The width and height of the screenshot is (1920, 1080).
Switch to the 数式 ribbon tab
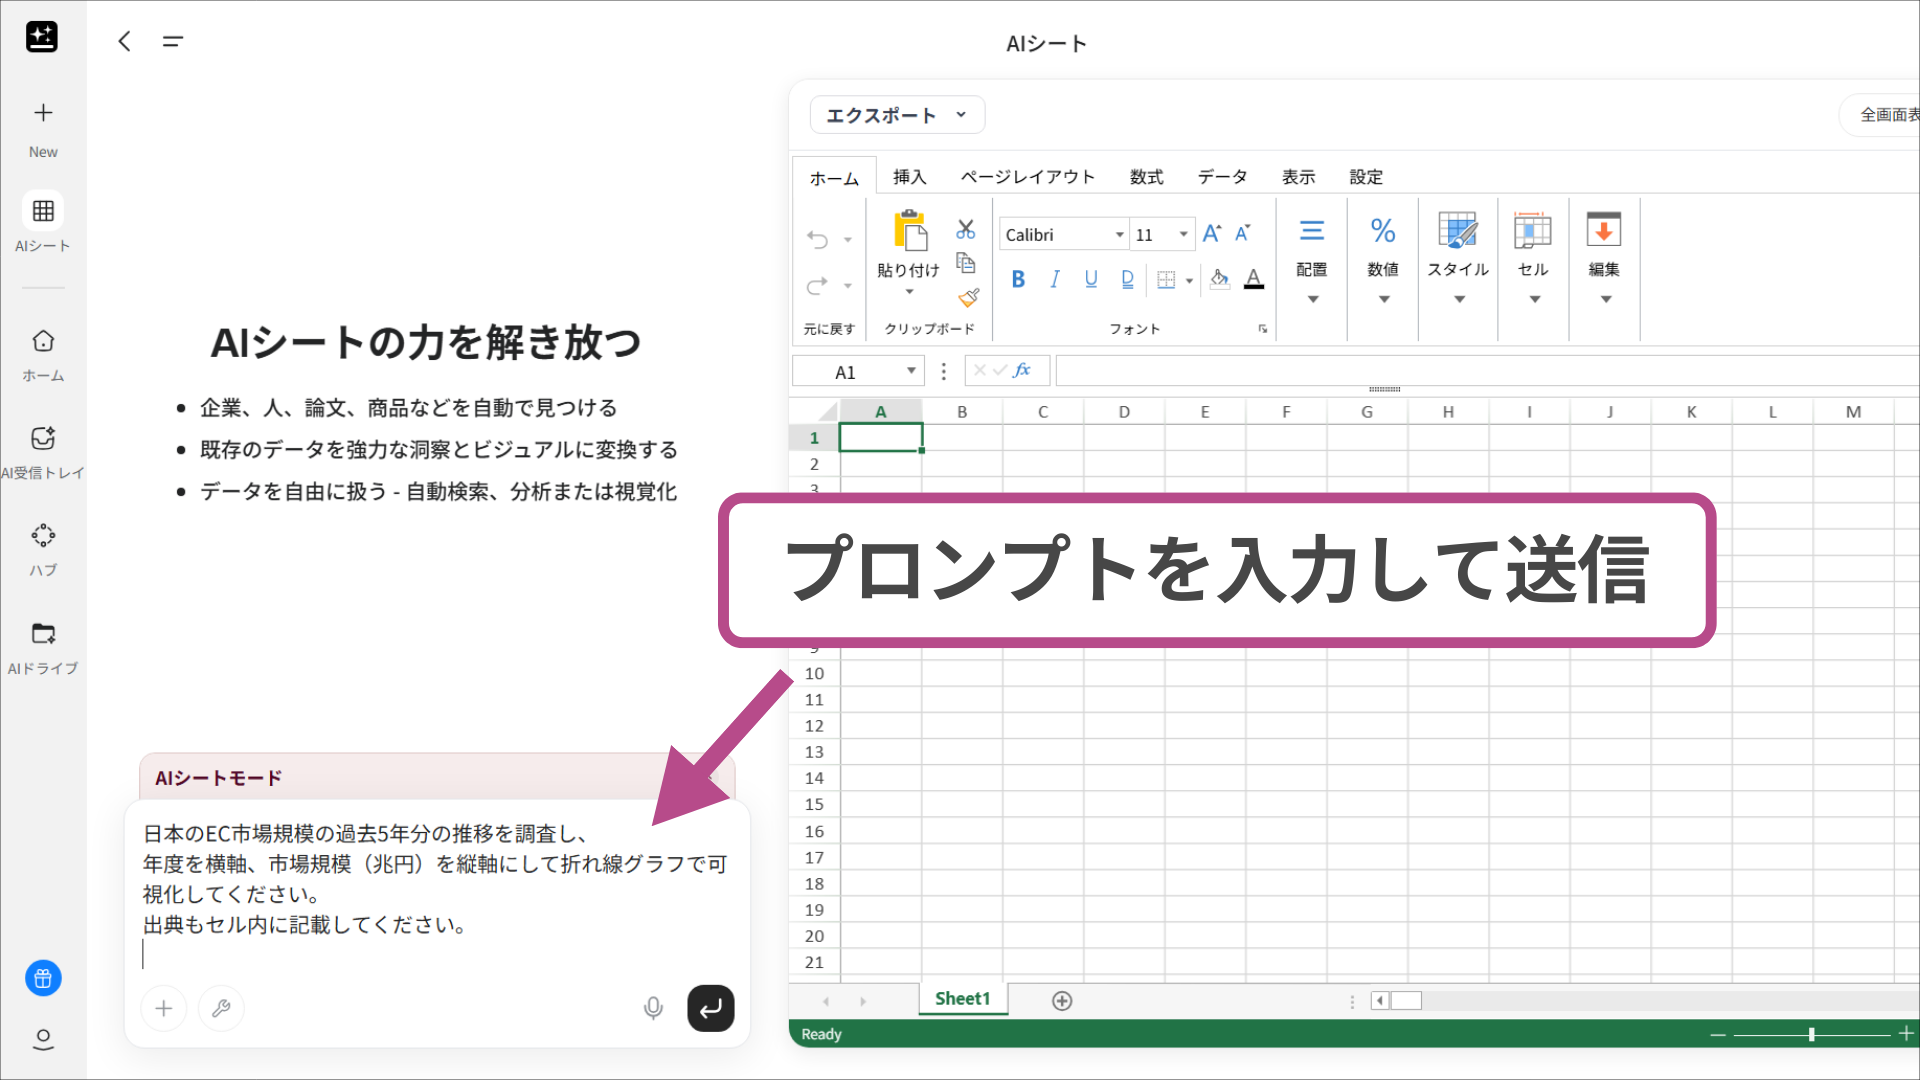[x=1146, y=176]
